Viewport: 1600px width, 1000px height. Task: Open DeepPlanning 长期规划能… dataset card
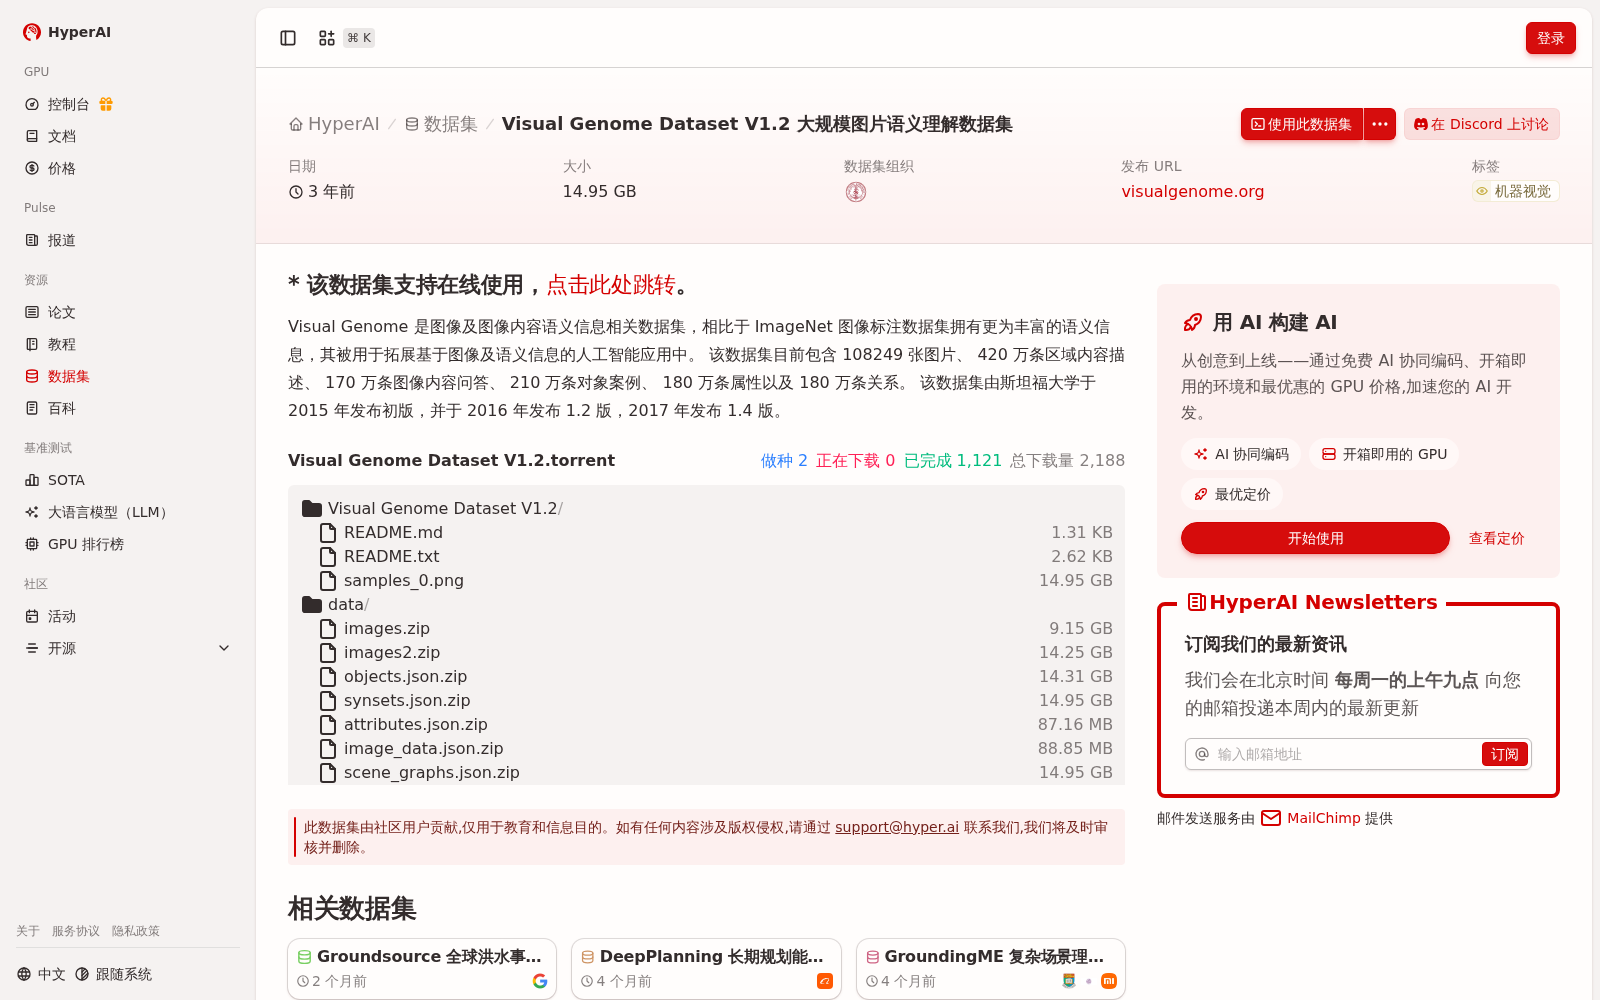point(706,968)
